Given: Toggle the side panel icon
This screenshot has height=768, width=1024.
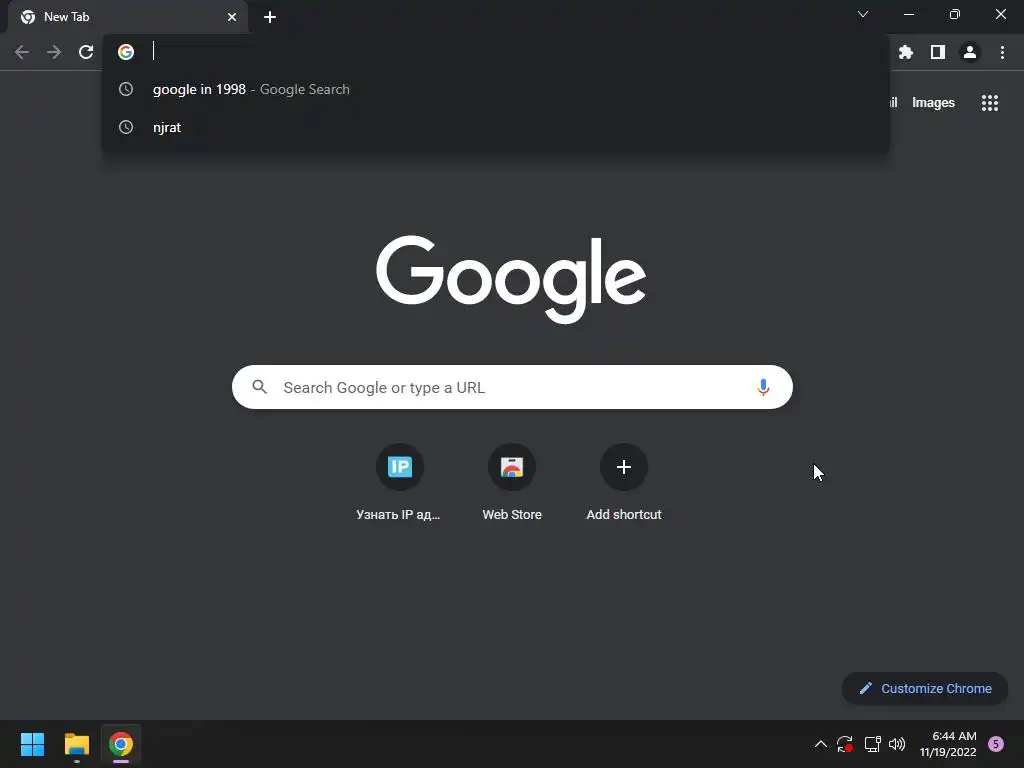Looking at the screenshot, I should (938, 52).
